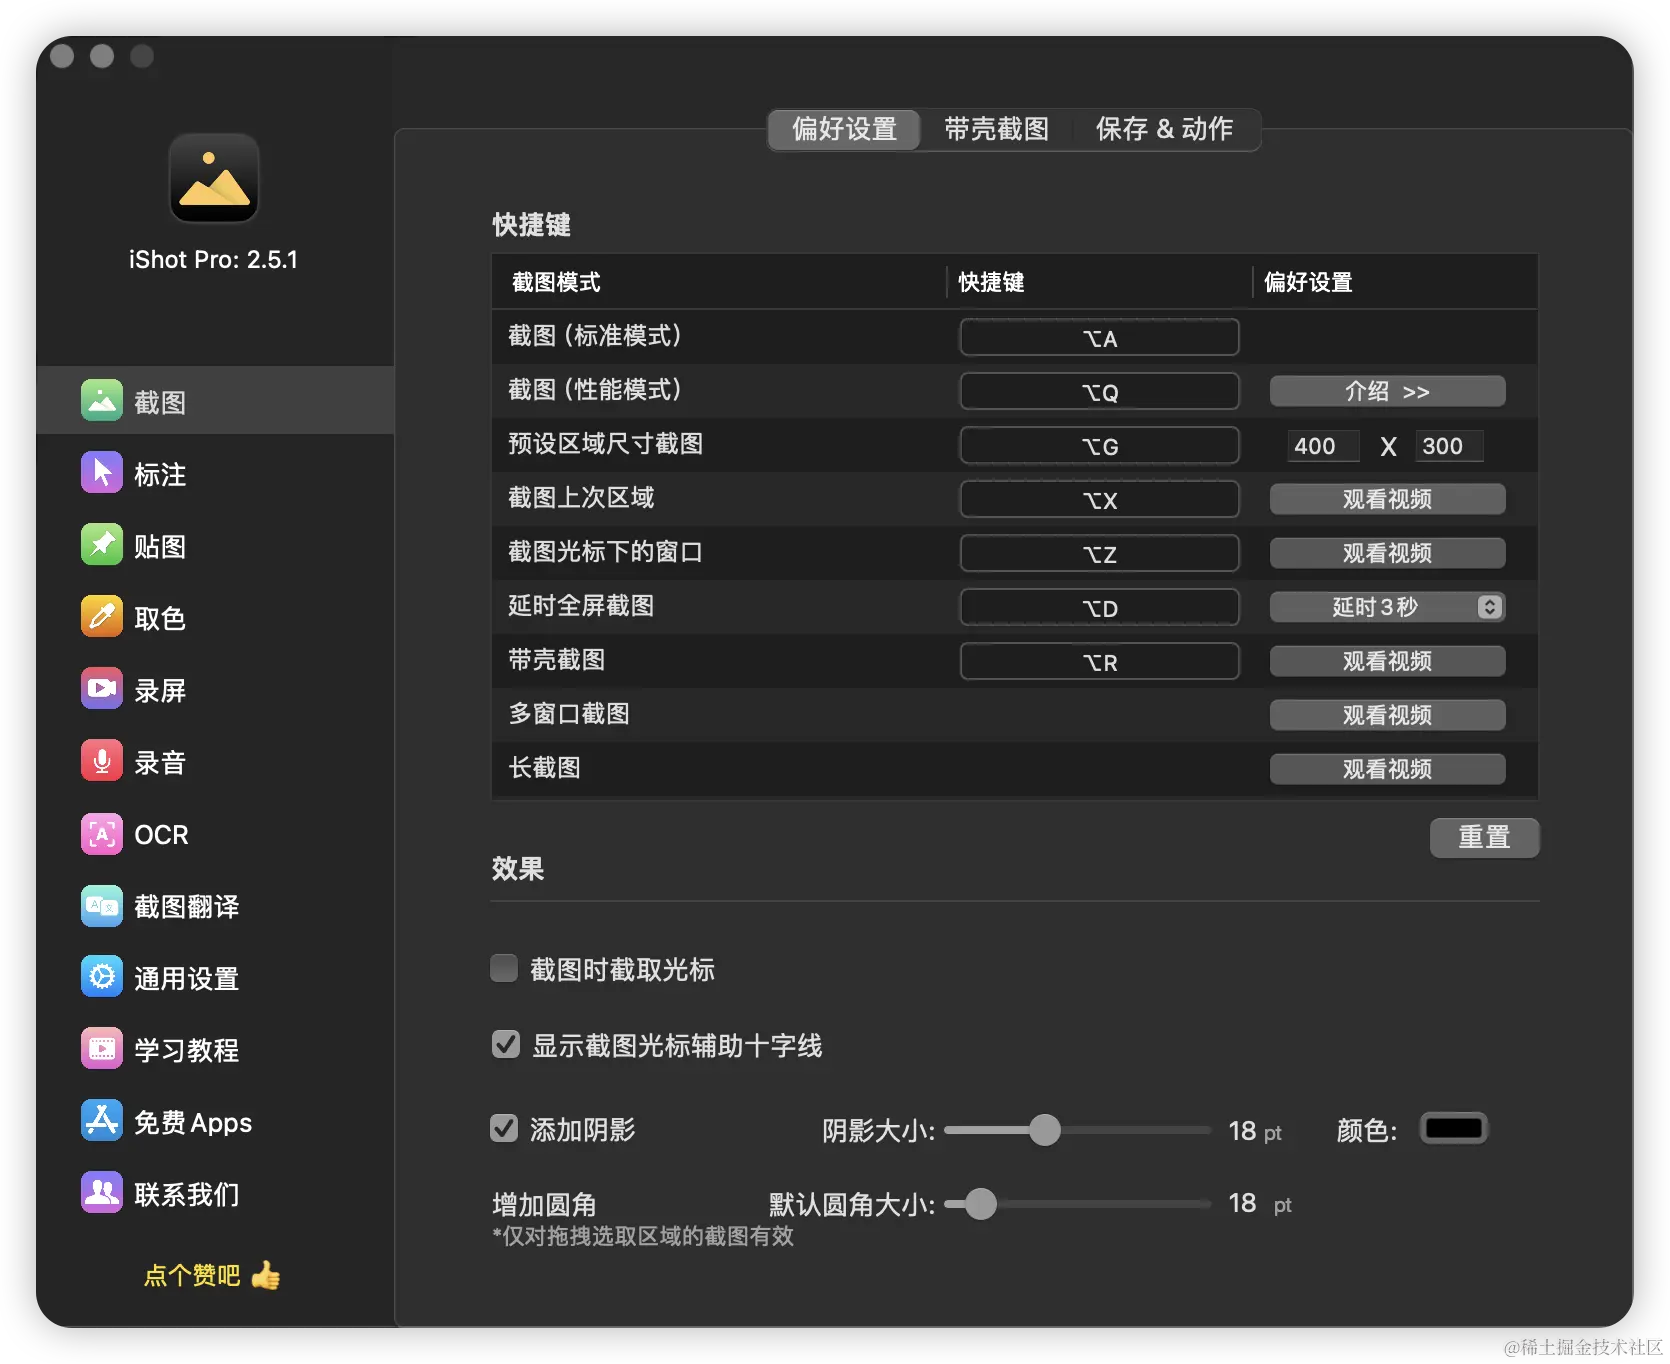Open the 录屏 screen recording section

pos(158,689)
